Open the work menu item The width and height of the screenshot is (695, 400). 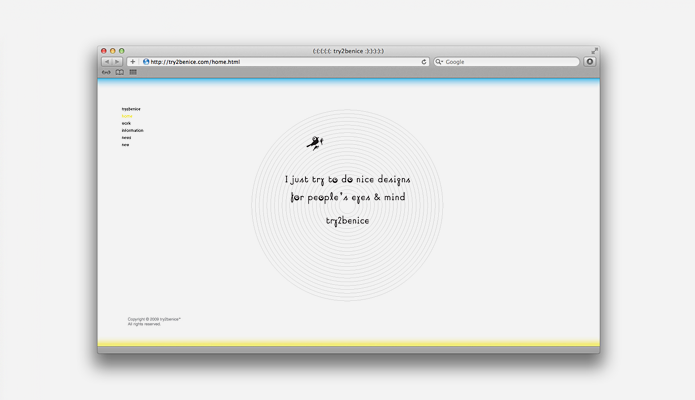(126, 123)
